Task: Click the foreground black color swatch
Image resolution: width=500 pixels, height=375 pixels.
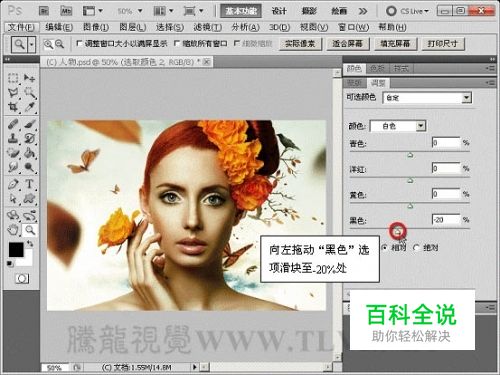Action: (x=16, y=249)
